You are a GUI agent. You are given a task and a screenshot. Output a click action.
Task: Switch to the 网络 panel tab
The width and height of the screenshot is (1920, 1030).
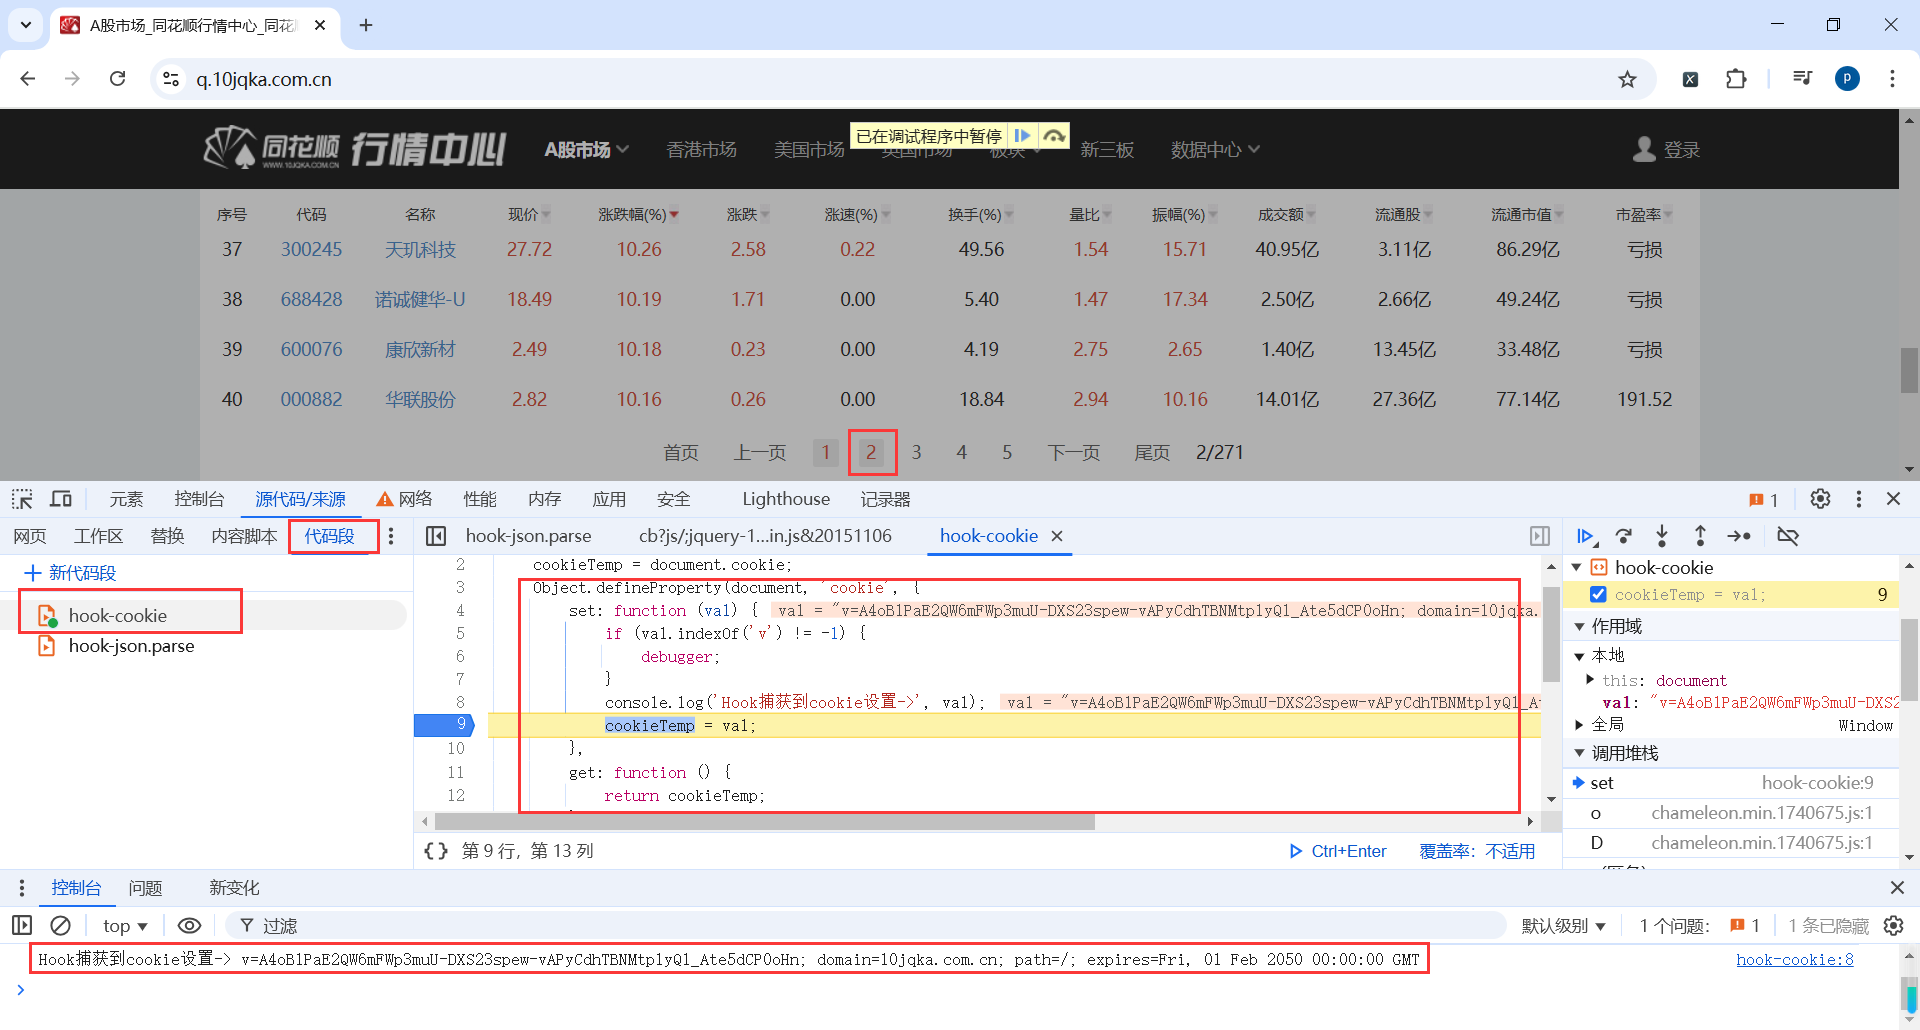point(404,499)
